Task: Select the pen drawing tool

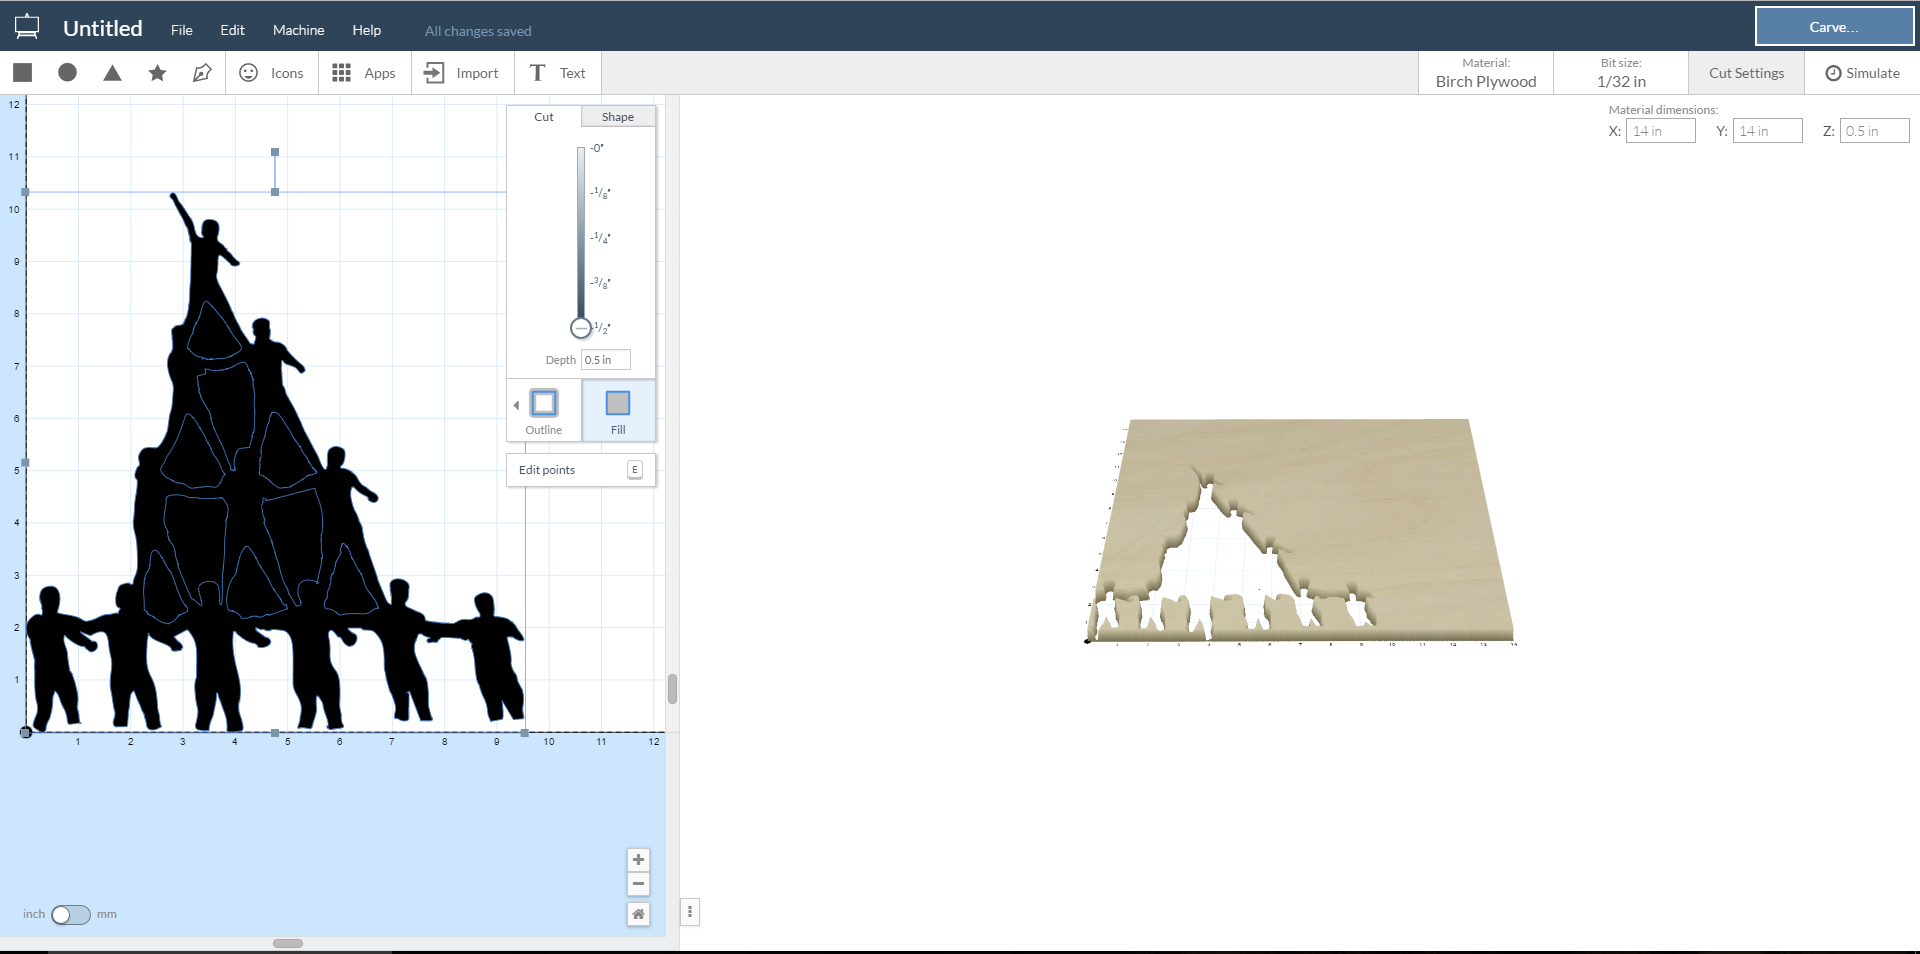Action: [202, 72]
